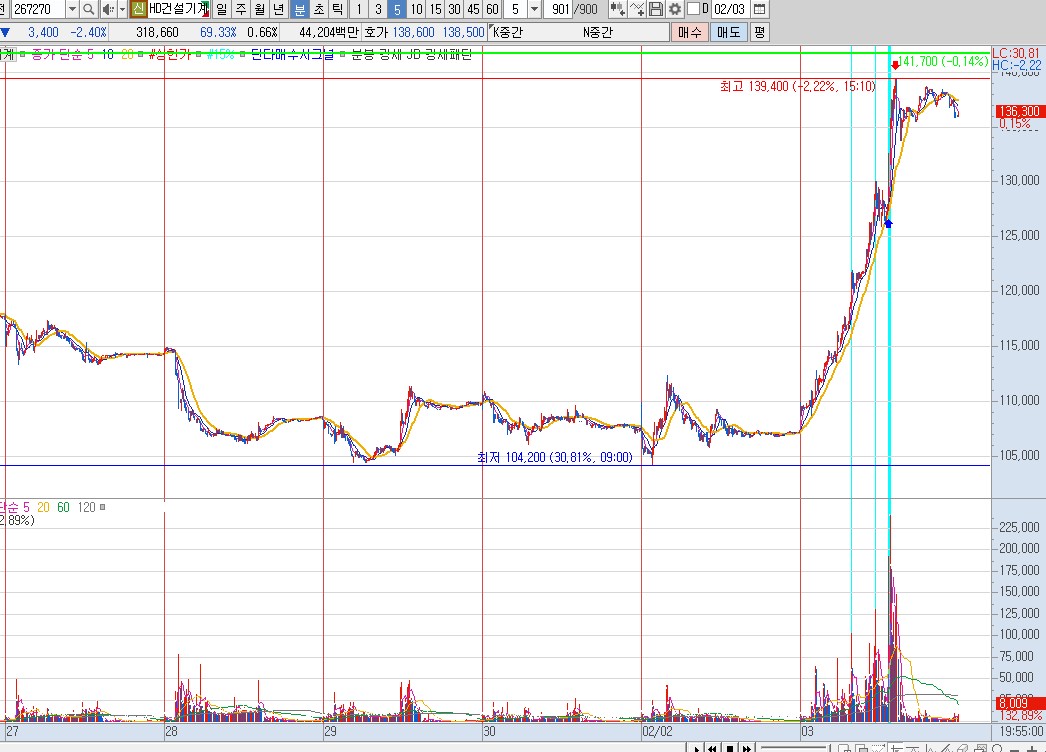This screenshot has height=752, width=1046.
Task: Click the current price tag 136,300
Action: click(1019, 111)
